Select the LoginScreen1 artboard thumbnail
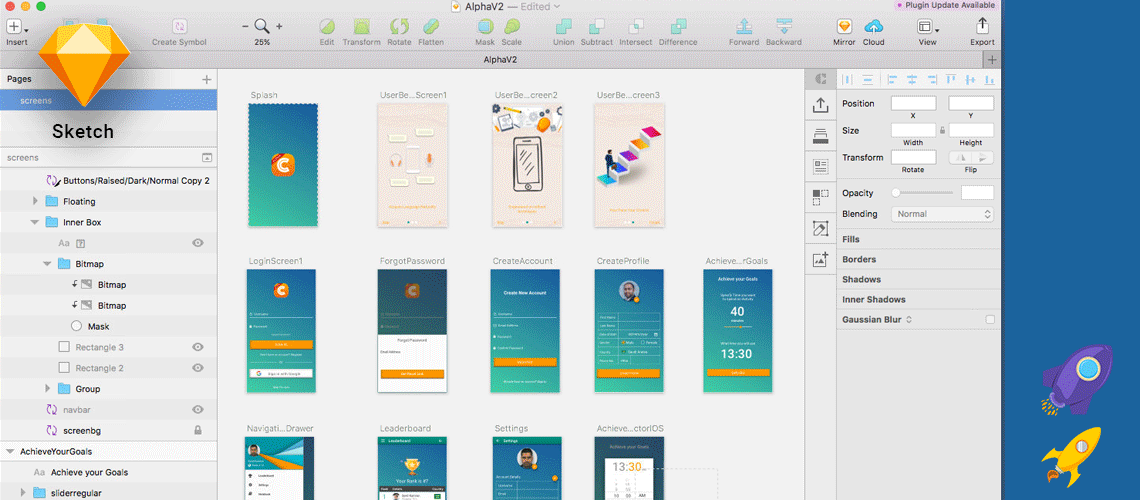 click(277, 330)
